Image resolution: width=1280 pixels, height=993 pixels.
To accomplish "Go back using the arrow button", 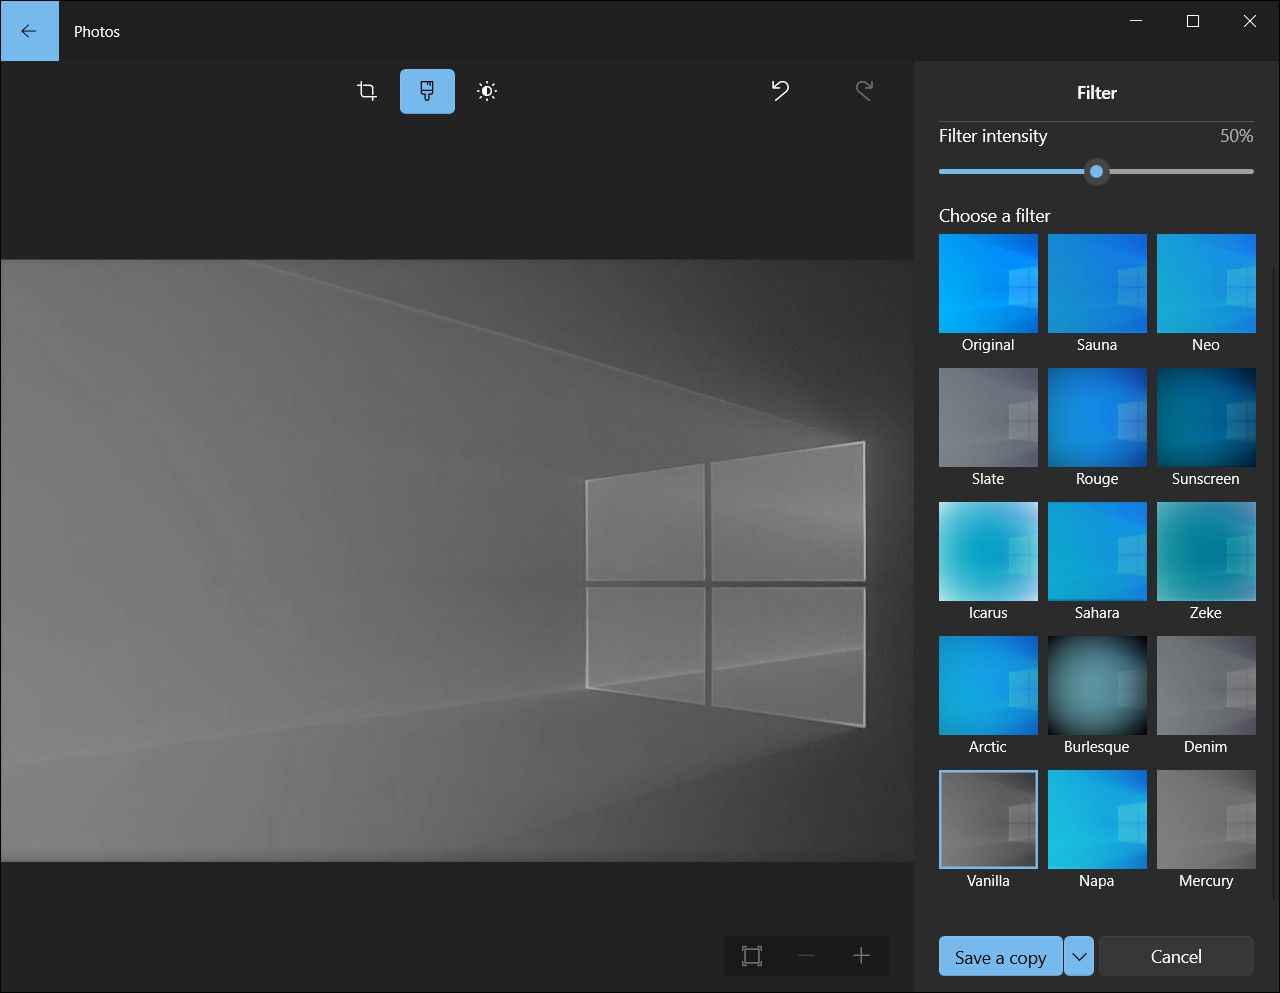I will (x=29, y=31).
